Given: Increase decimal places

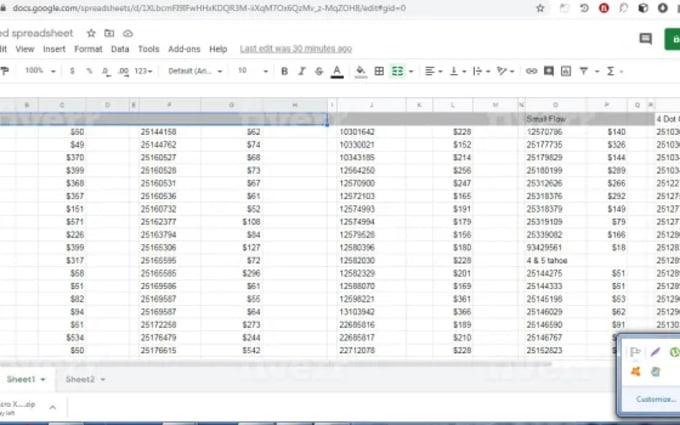Looking at the screenshot, I should pos(123,71).
